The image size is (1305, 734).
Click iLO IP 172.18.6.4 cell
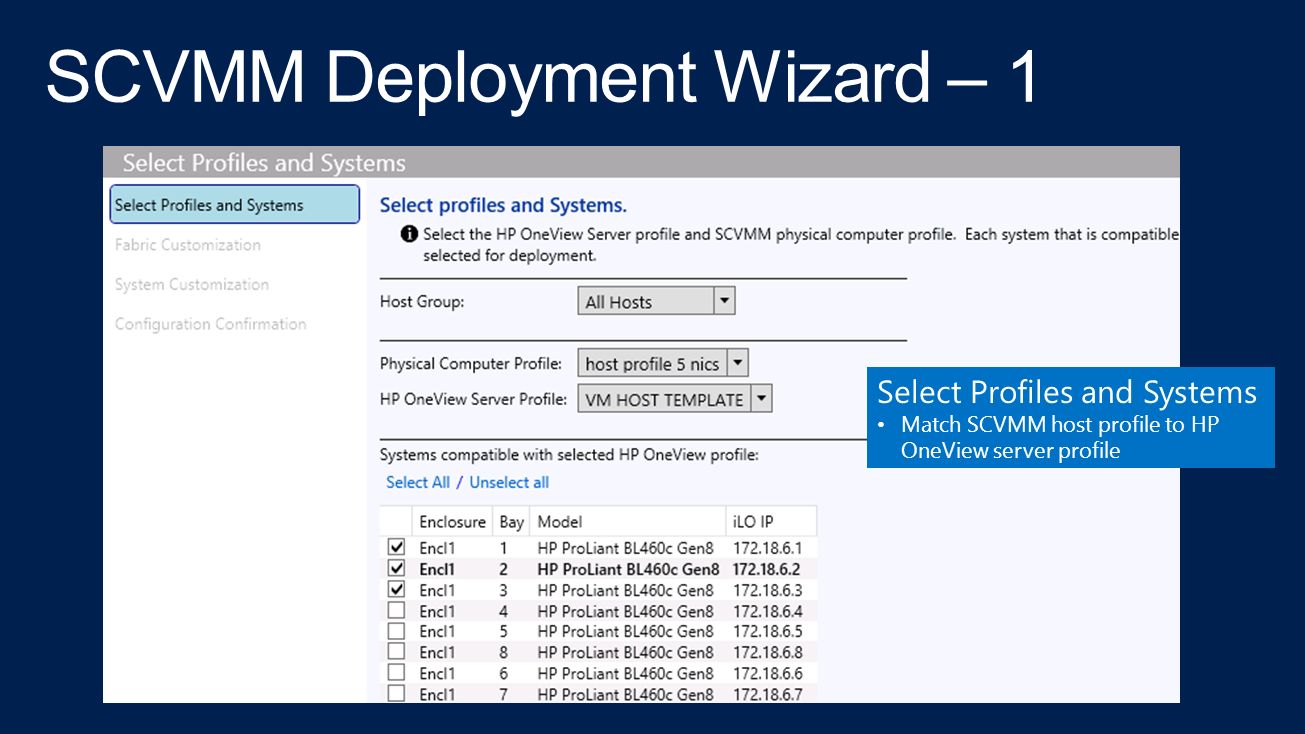coord(768,611)
